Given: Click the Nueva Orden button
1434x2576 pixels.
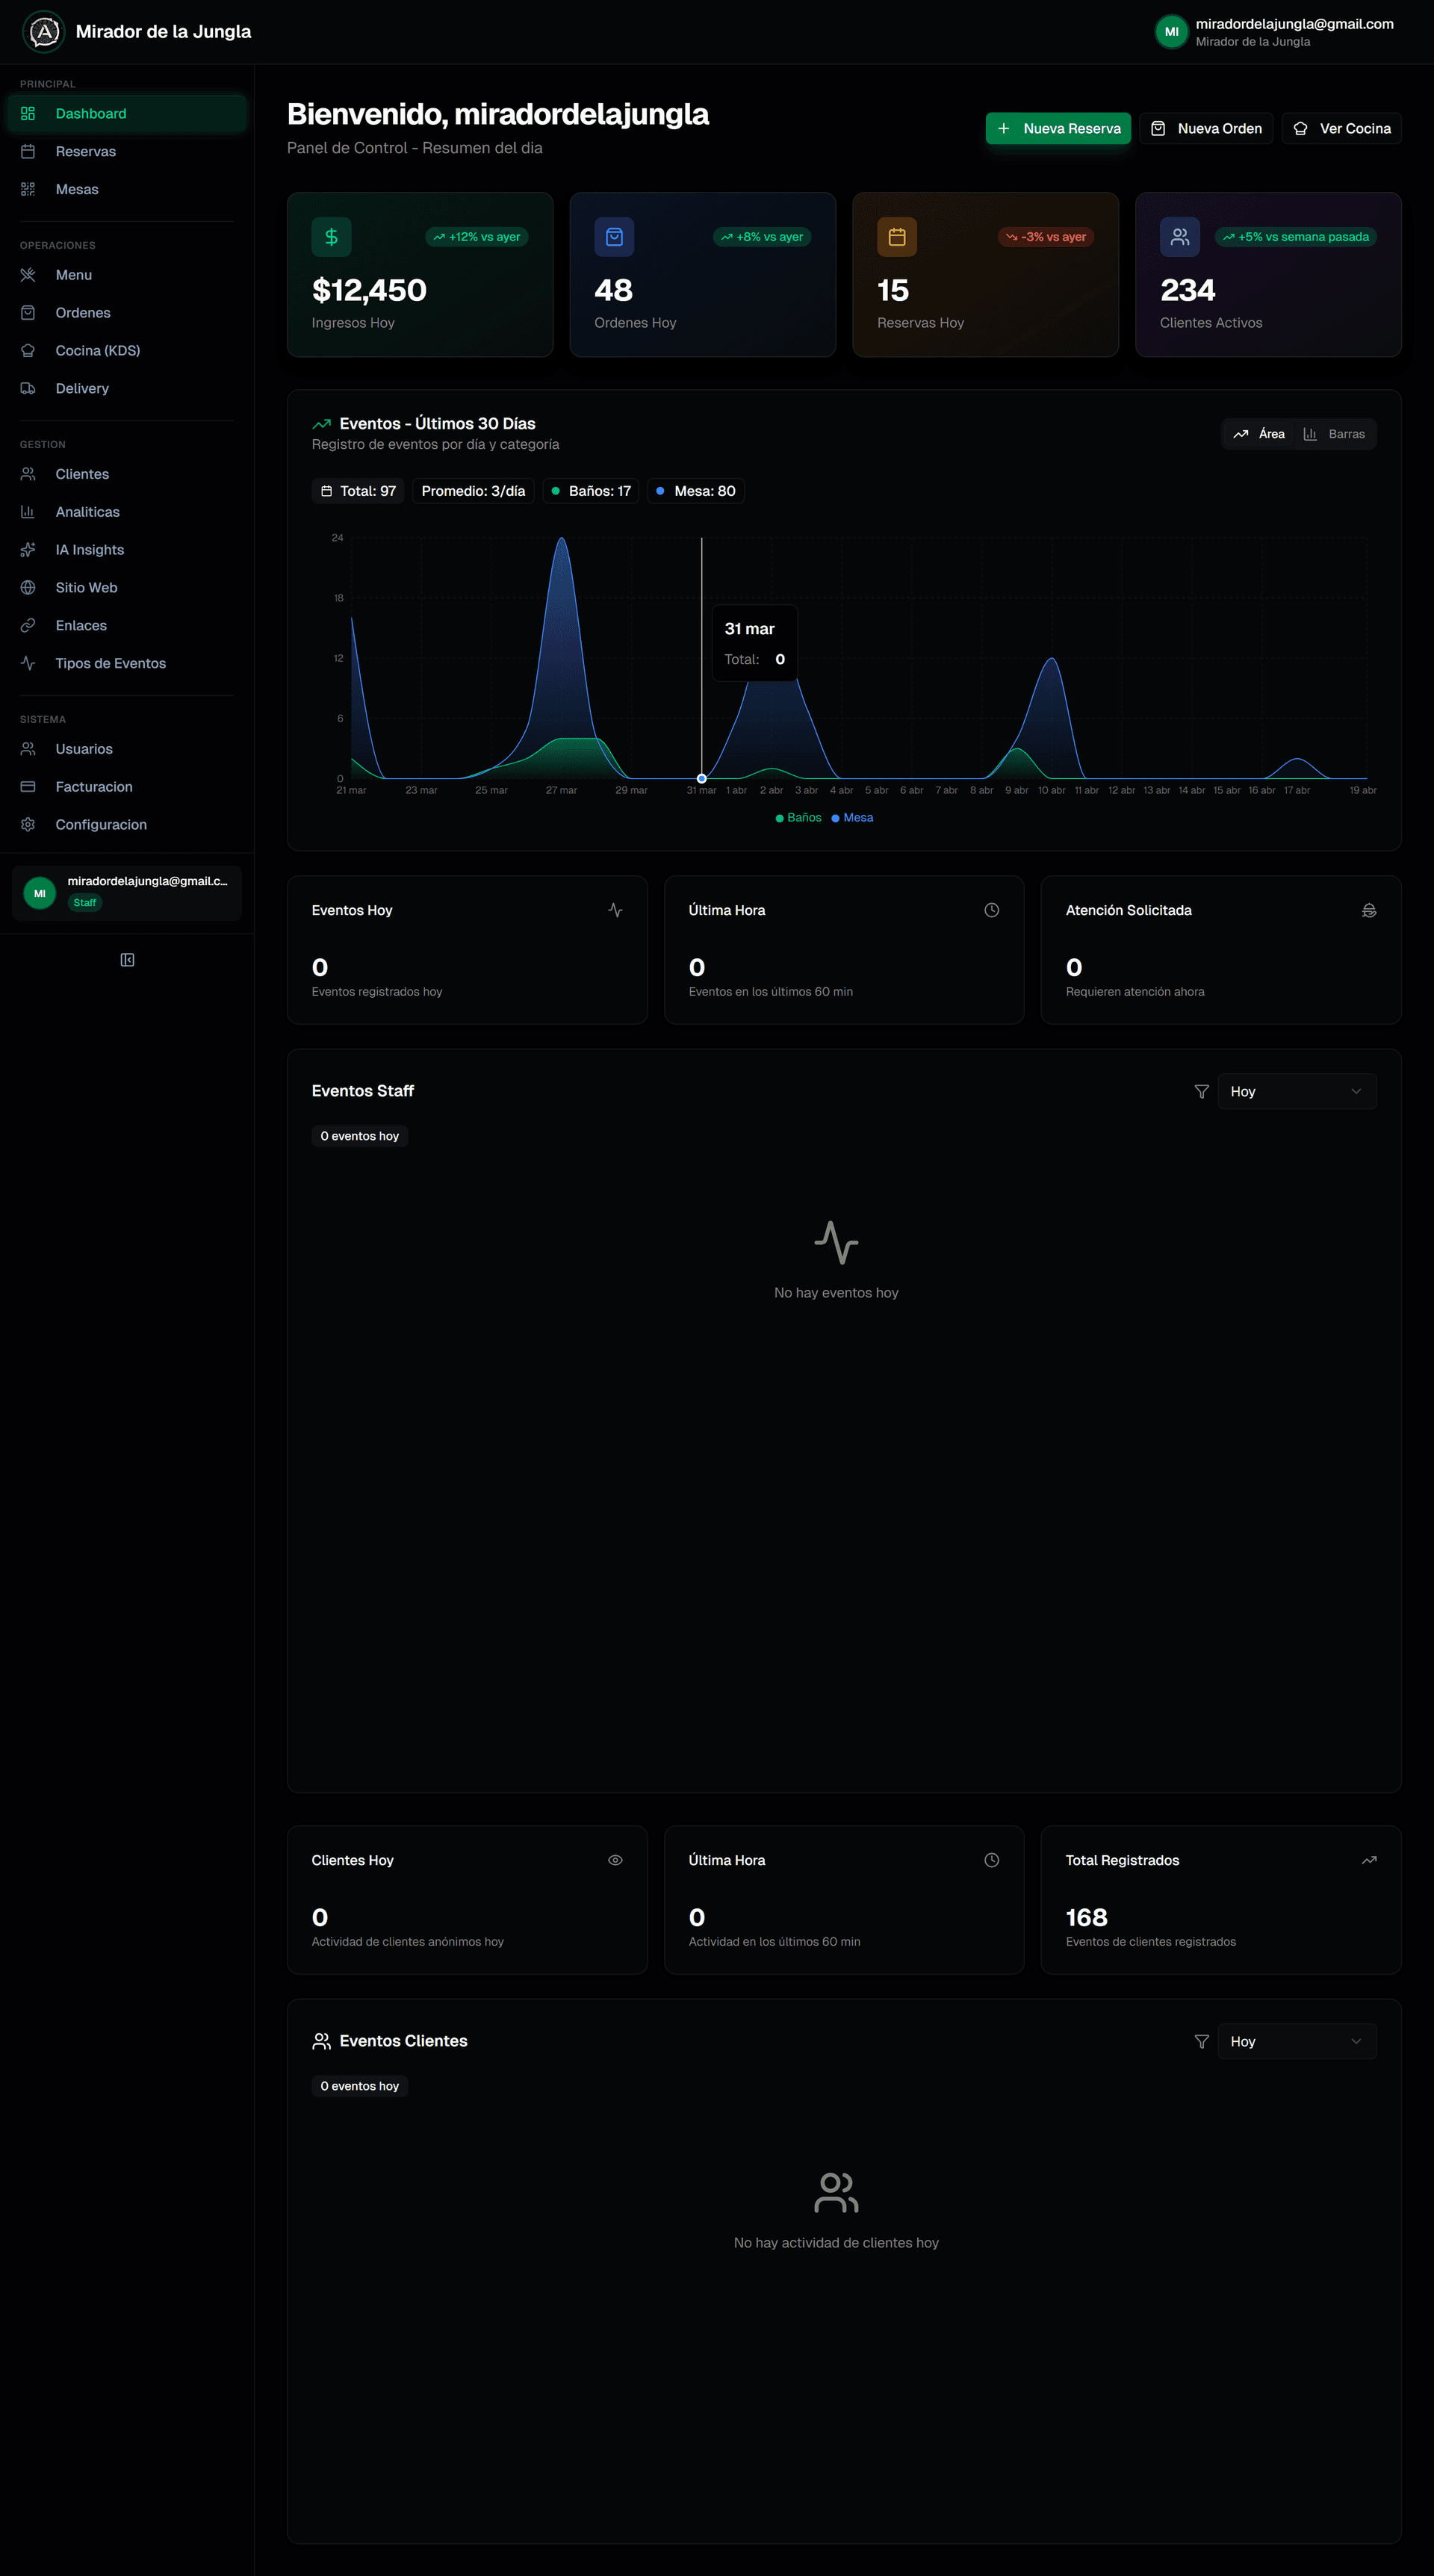Looking at the screenshot, I should 1206,128.
